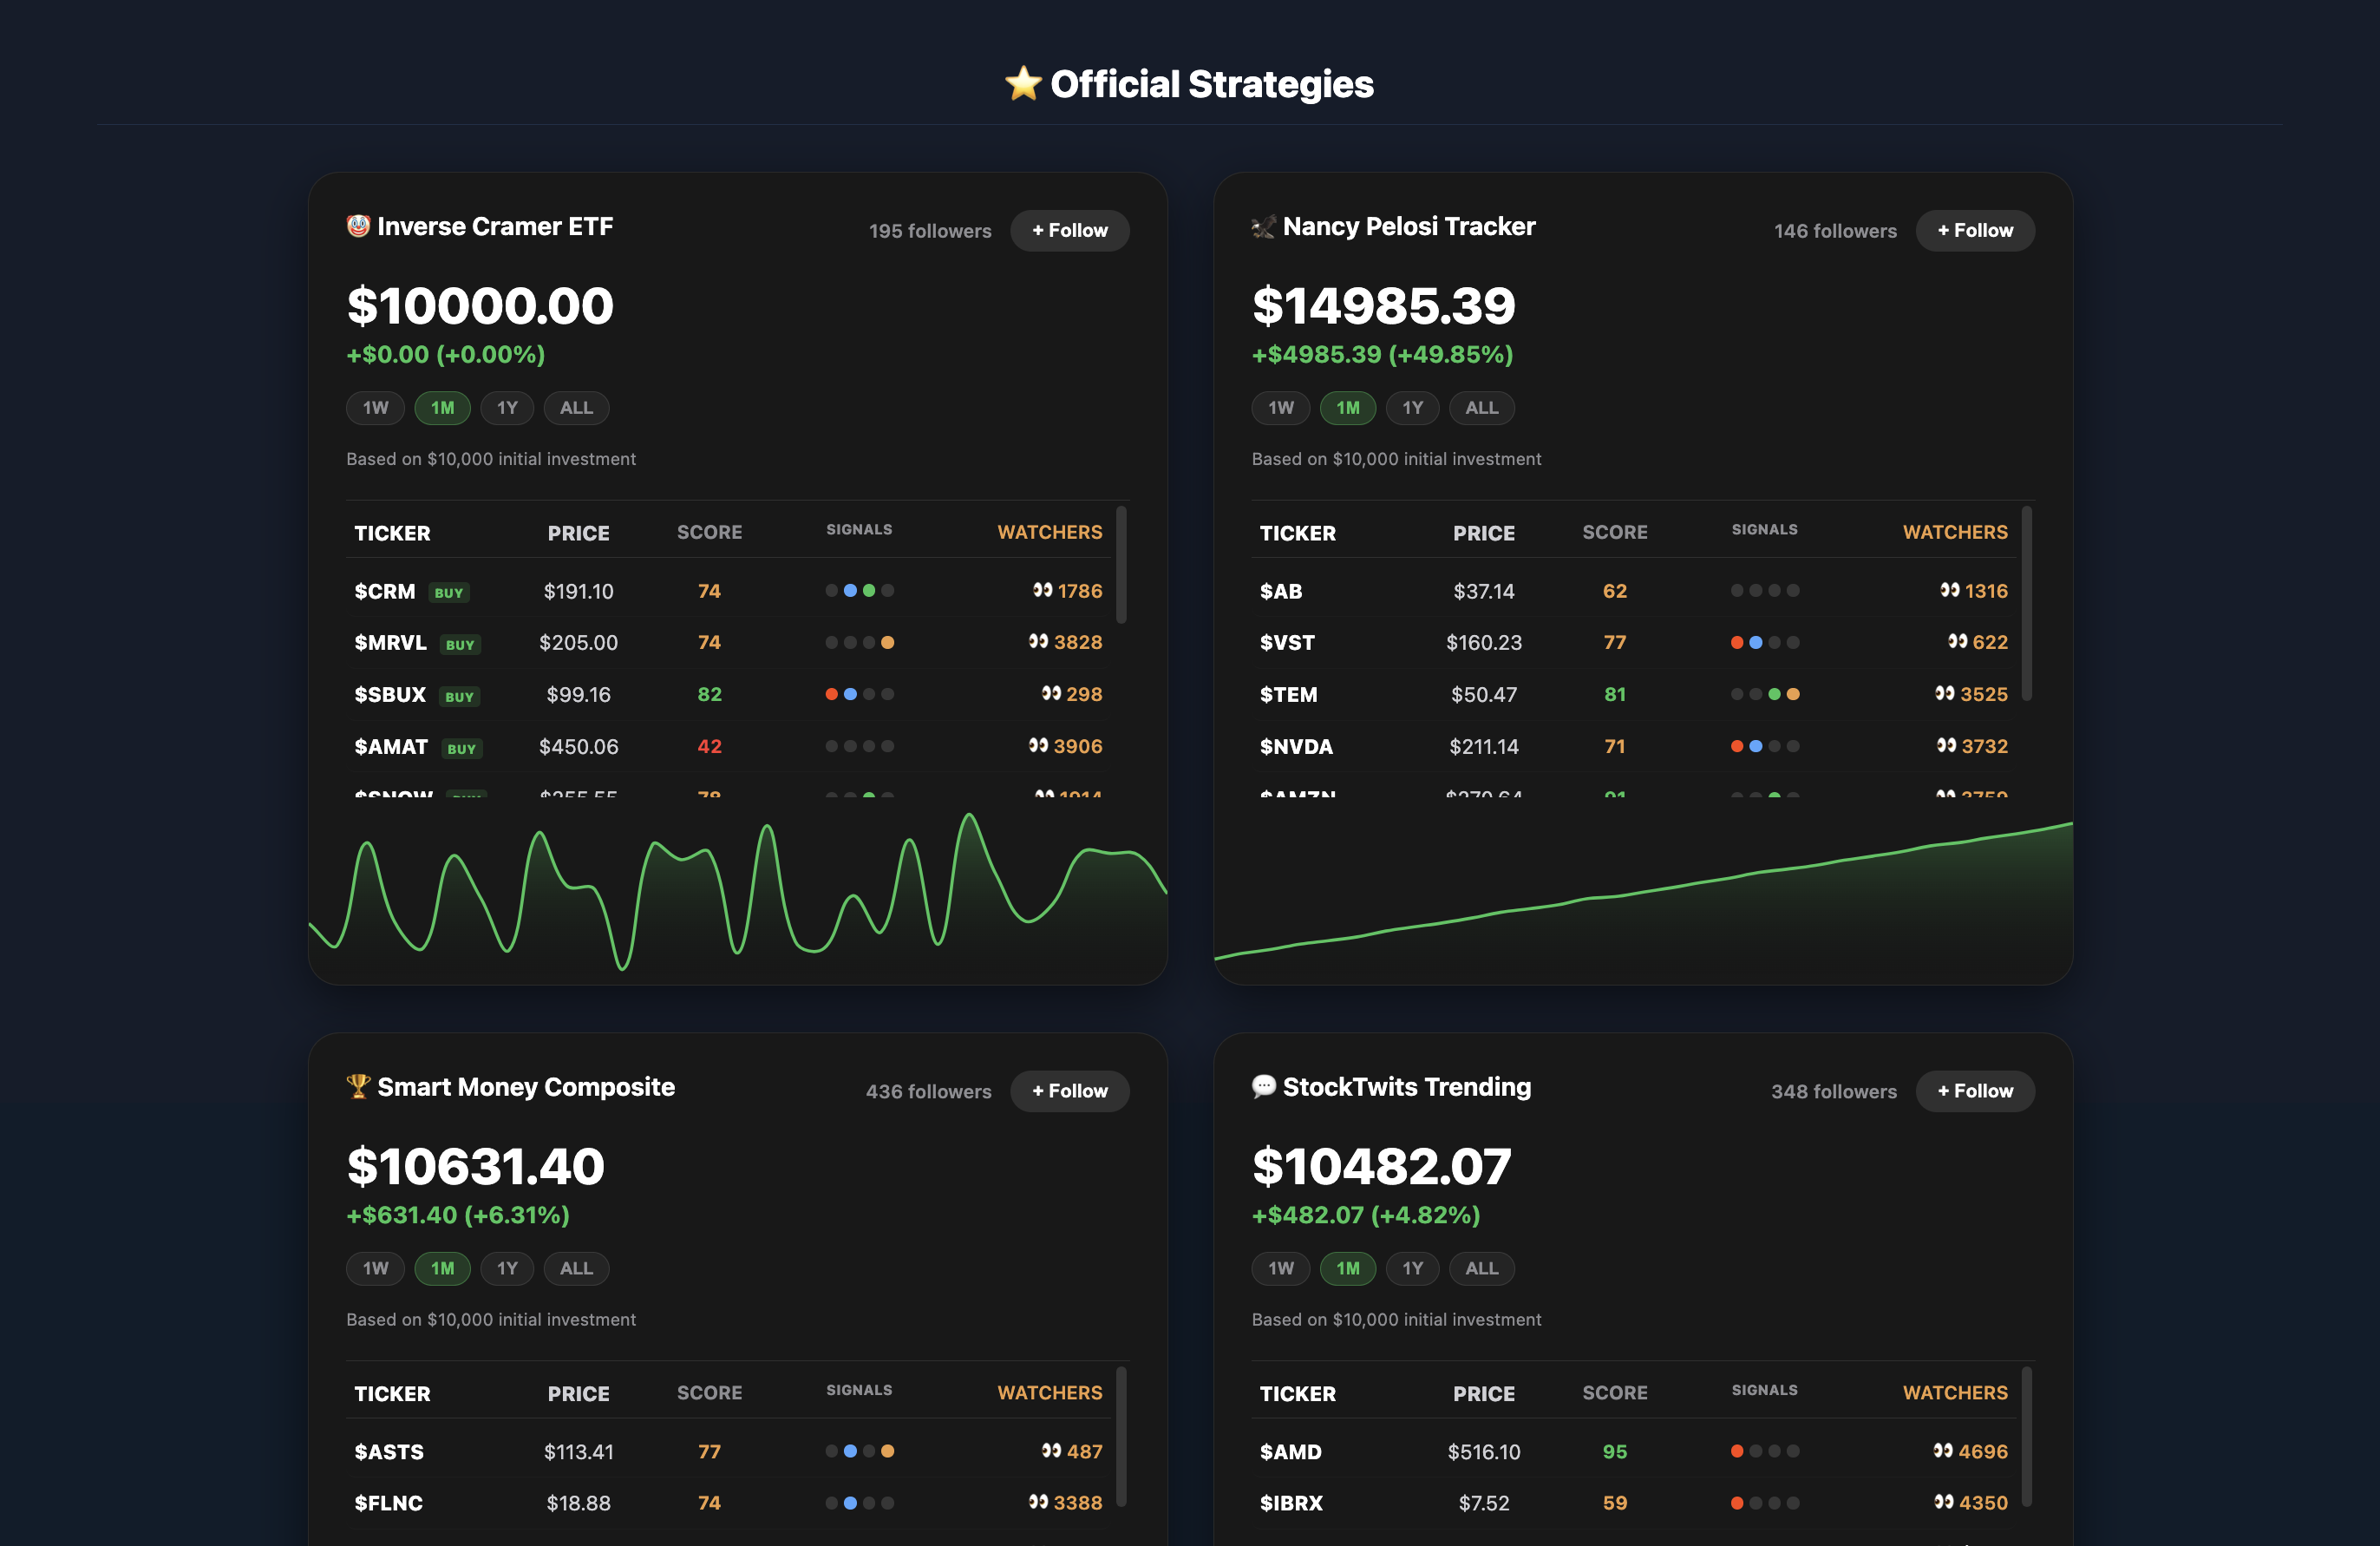This screenshot has height=1546, width=2380.
Task: Select 1W range for Inverse Cramer ETF
Action: pos(375,408)
